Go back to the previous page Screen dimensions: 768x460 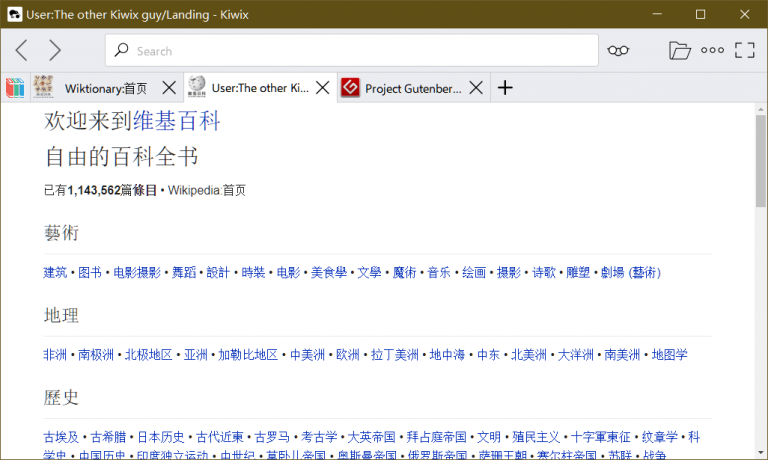(21, 50)
